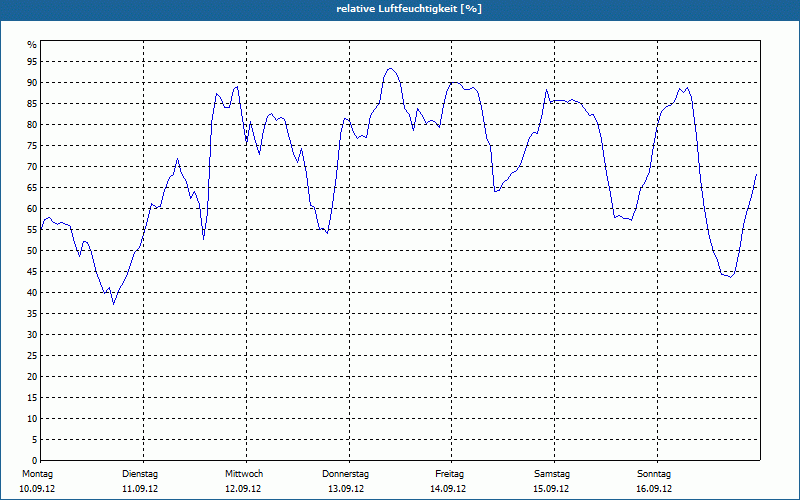Click the y-axis value '10'
The image size is (800, 500).
(x=32, y=419)
